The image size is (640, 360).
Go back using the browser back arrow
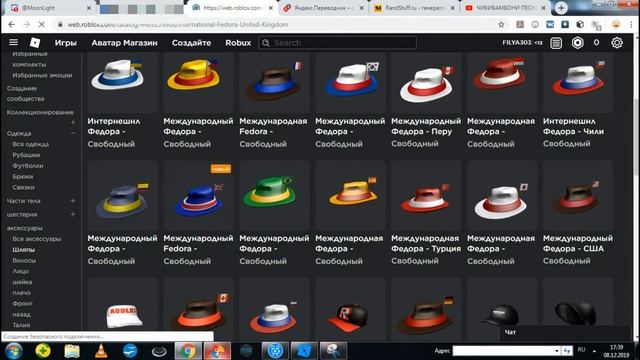coord(11,24)
